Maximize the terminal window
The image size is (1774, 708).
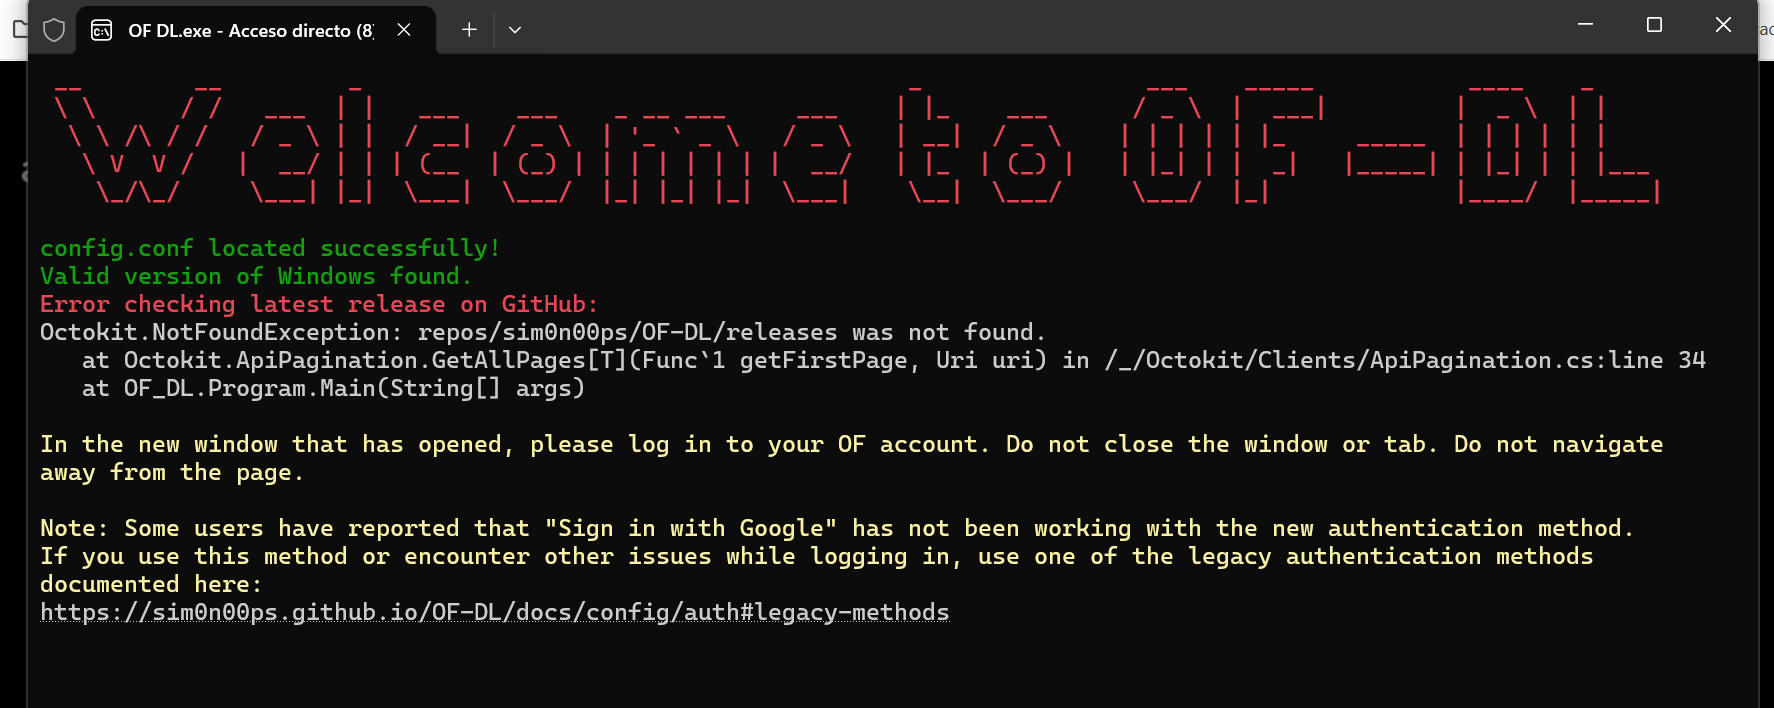1654,24
